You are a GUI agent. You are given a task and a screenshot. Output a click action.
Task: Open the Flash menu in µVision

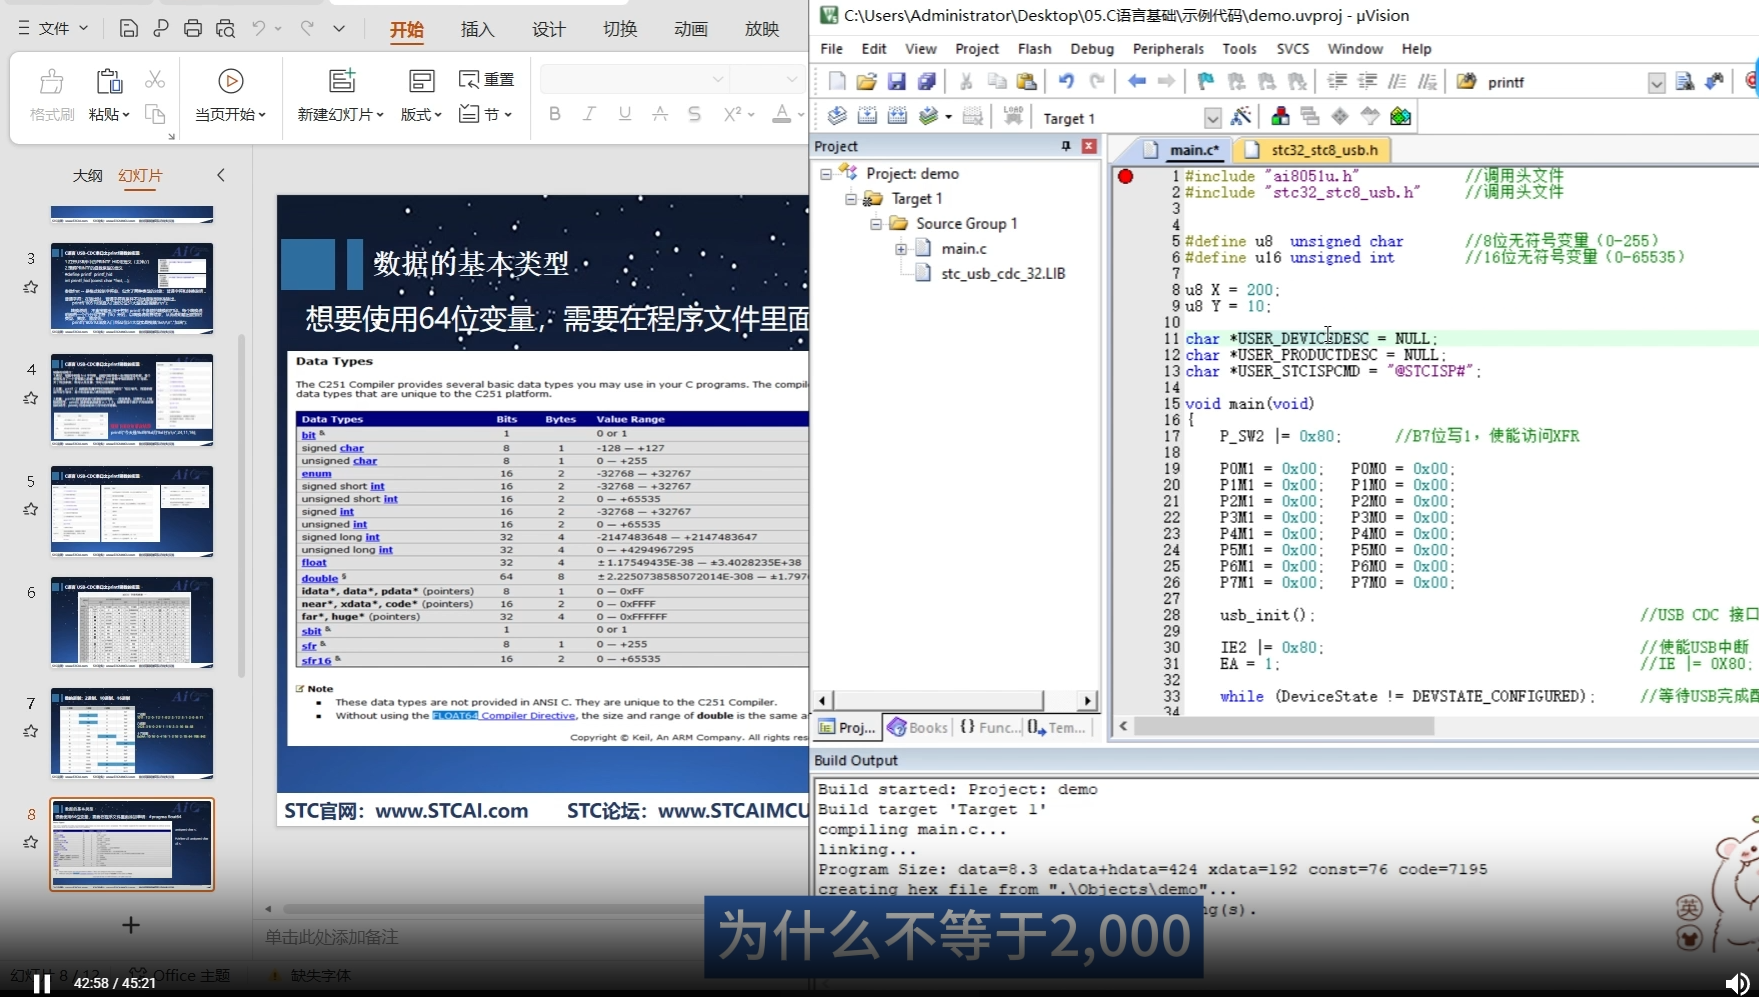pos(1034,49)
